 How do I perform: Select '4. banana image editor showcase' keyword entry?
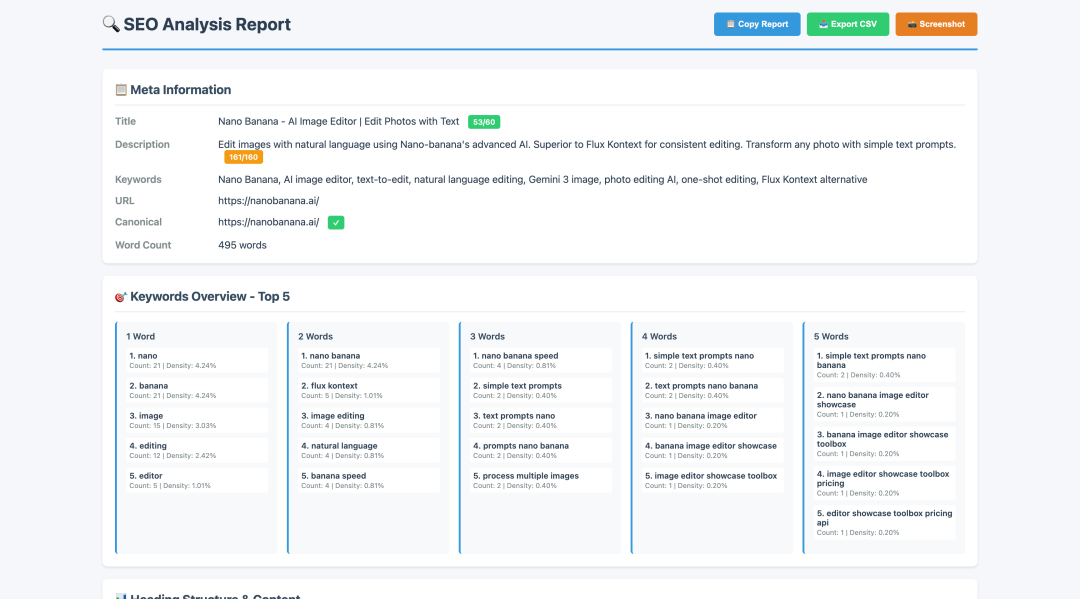pyautogui.click(x=712, y=450)
